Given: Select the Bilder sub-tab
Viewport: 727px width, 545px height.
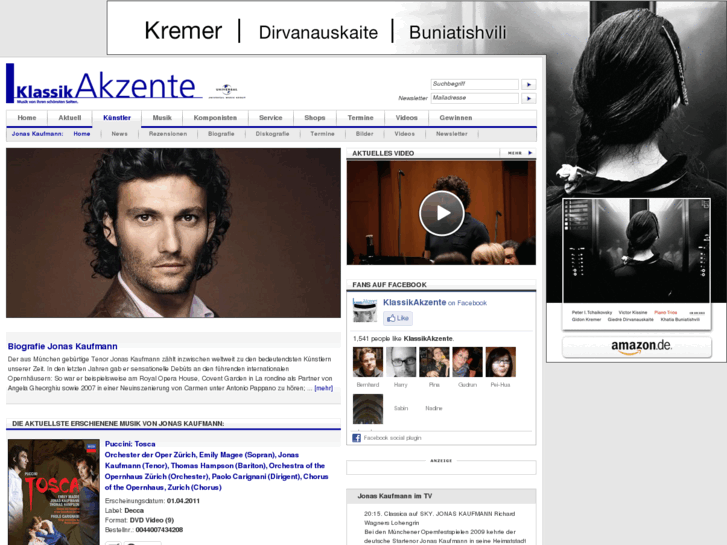Looking at the screenshot, I should (x=364, y=134).
